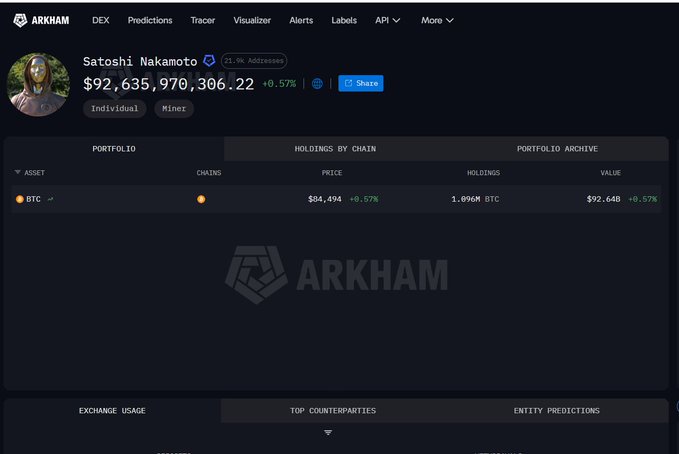The height and width of the screenshot is (454, 679).
Task: Click the Satoshi Nakamoto name heading
Action: click(x=140, y=62)
